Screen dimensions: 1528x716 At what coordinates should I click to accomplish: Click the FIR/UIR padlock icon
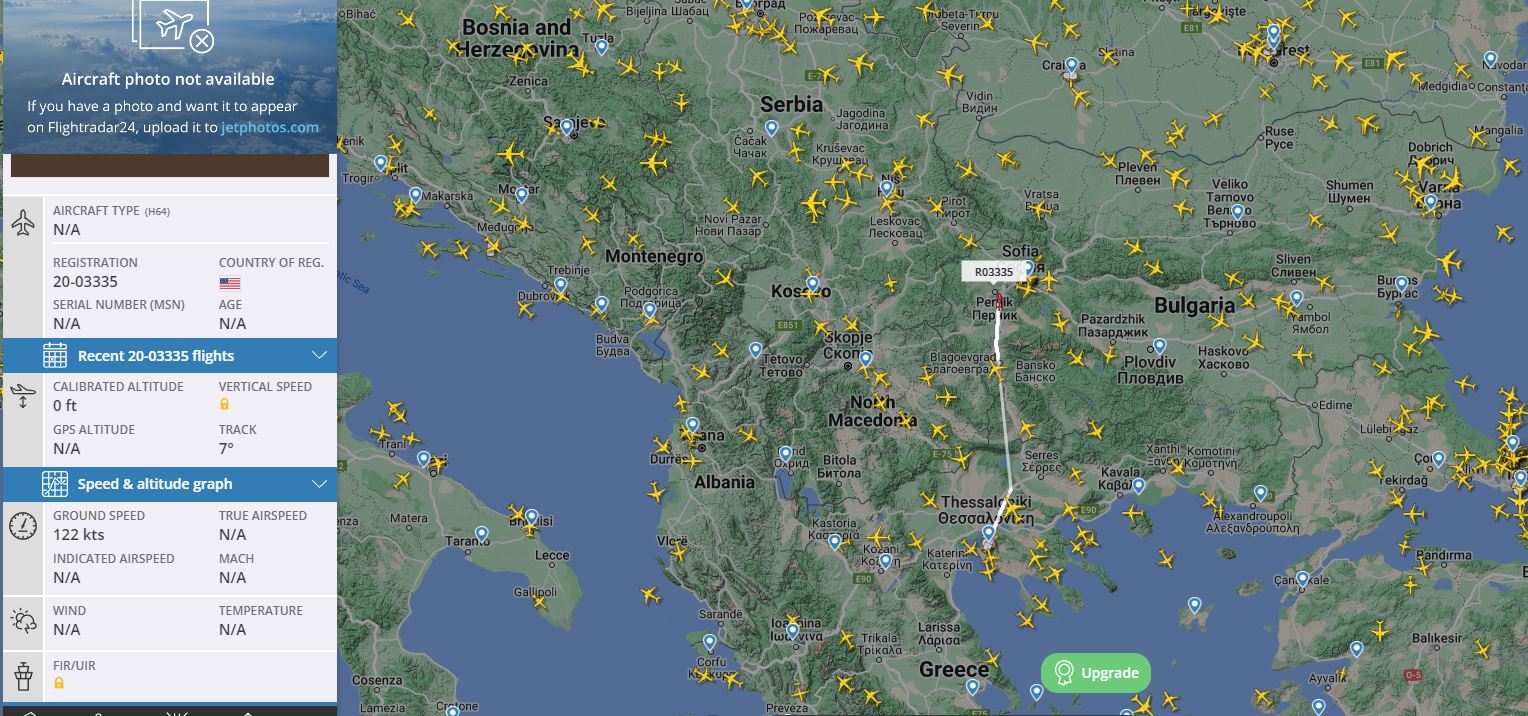(59, 683)
